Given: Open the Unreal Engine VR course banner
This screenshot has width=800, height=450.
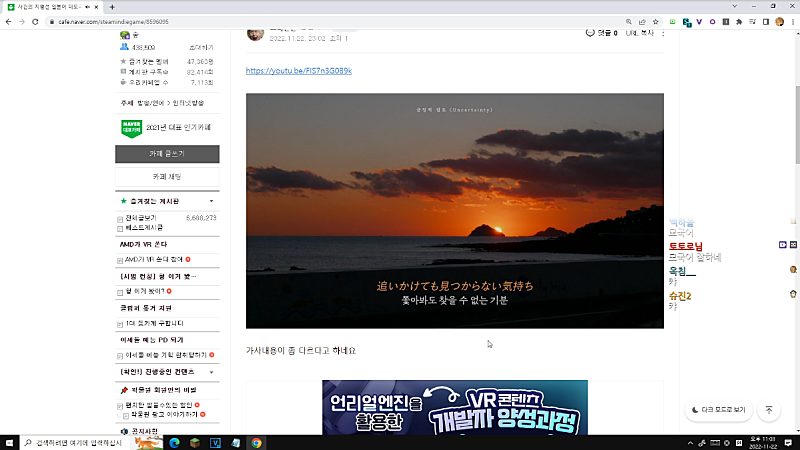Looking at the screenshot, I should pyautogui.click(x=455, y=407).
